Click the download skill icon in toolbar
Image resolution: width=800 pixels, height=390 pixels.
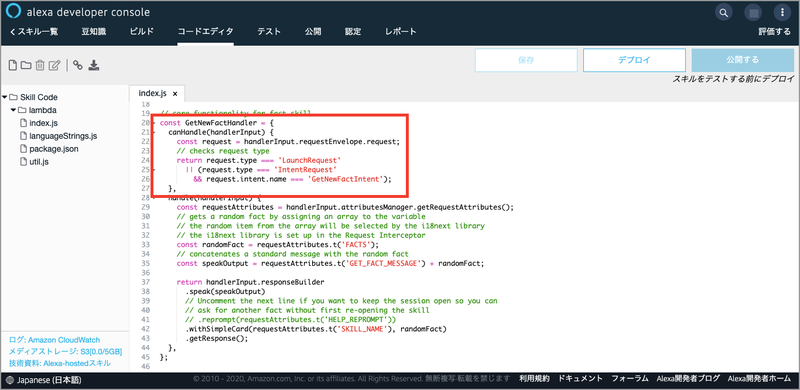pos(94,65)
